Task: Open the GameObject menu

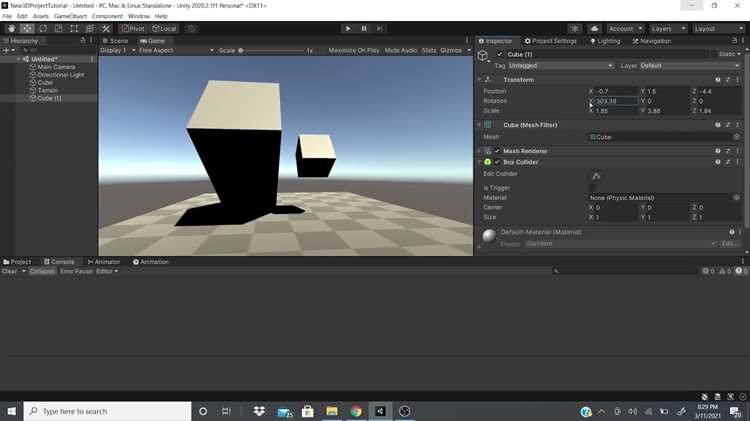Action: point(70,16)
